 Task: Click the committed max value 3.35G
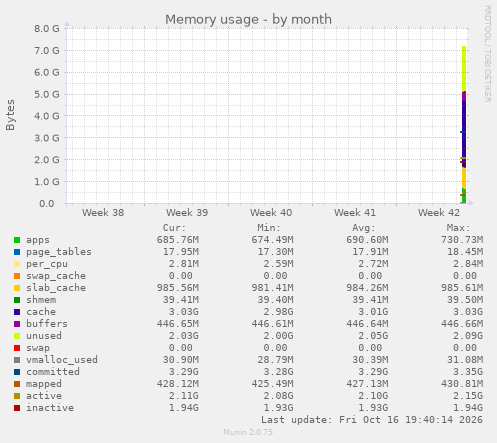pyautogui.click(x=468, y=372)
